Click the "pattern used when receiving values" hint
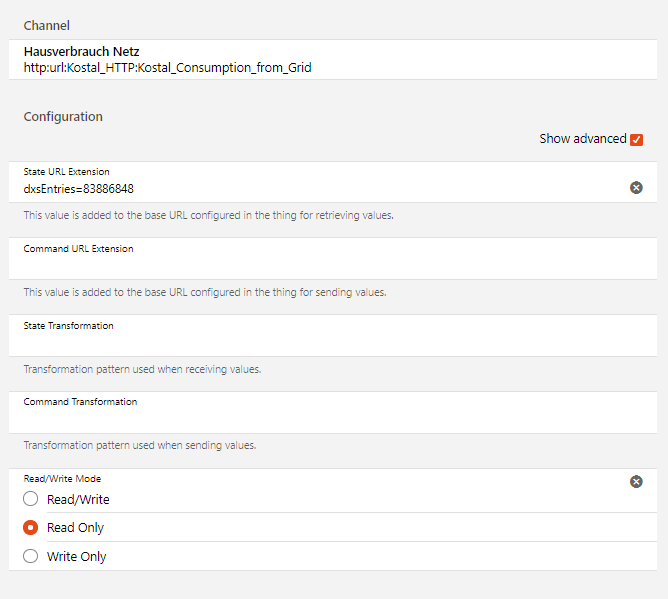Screen dimensions: 668x599 point(142,369)
